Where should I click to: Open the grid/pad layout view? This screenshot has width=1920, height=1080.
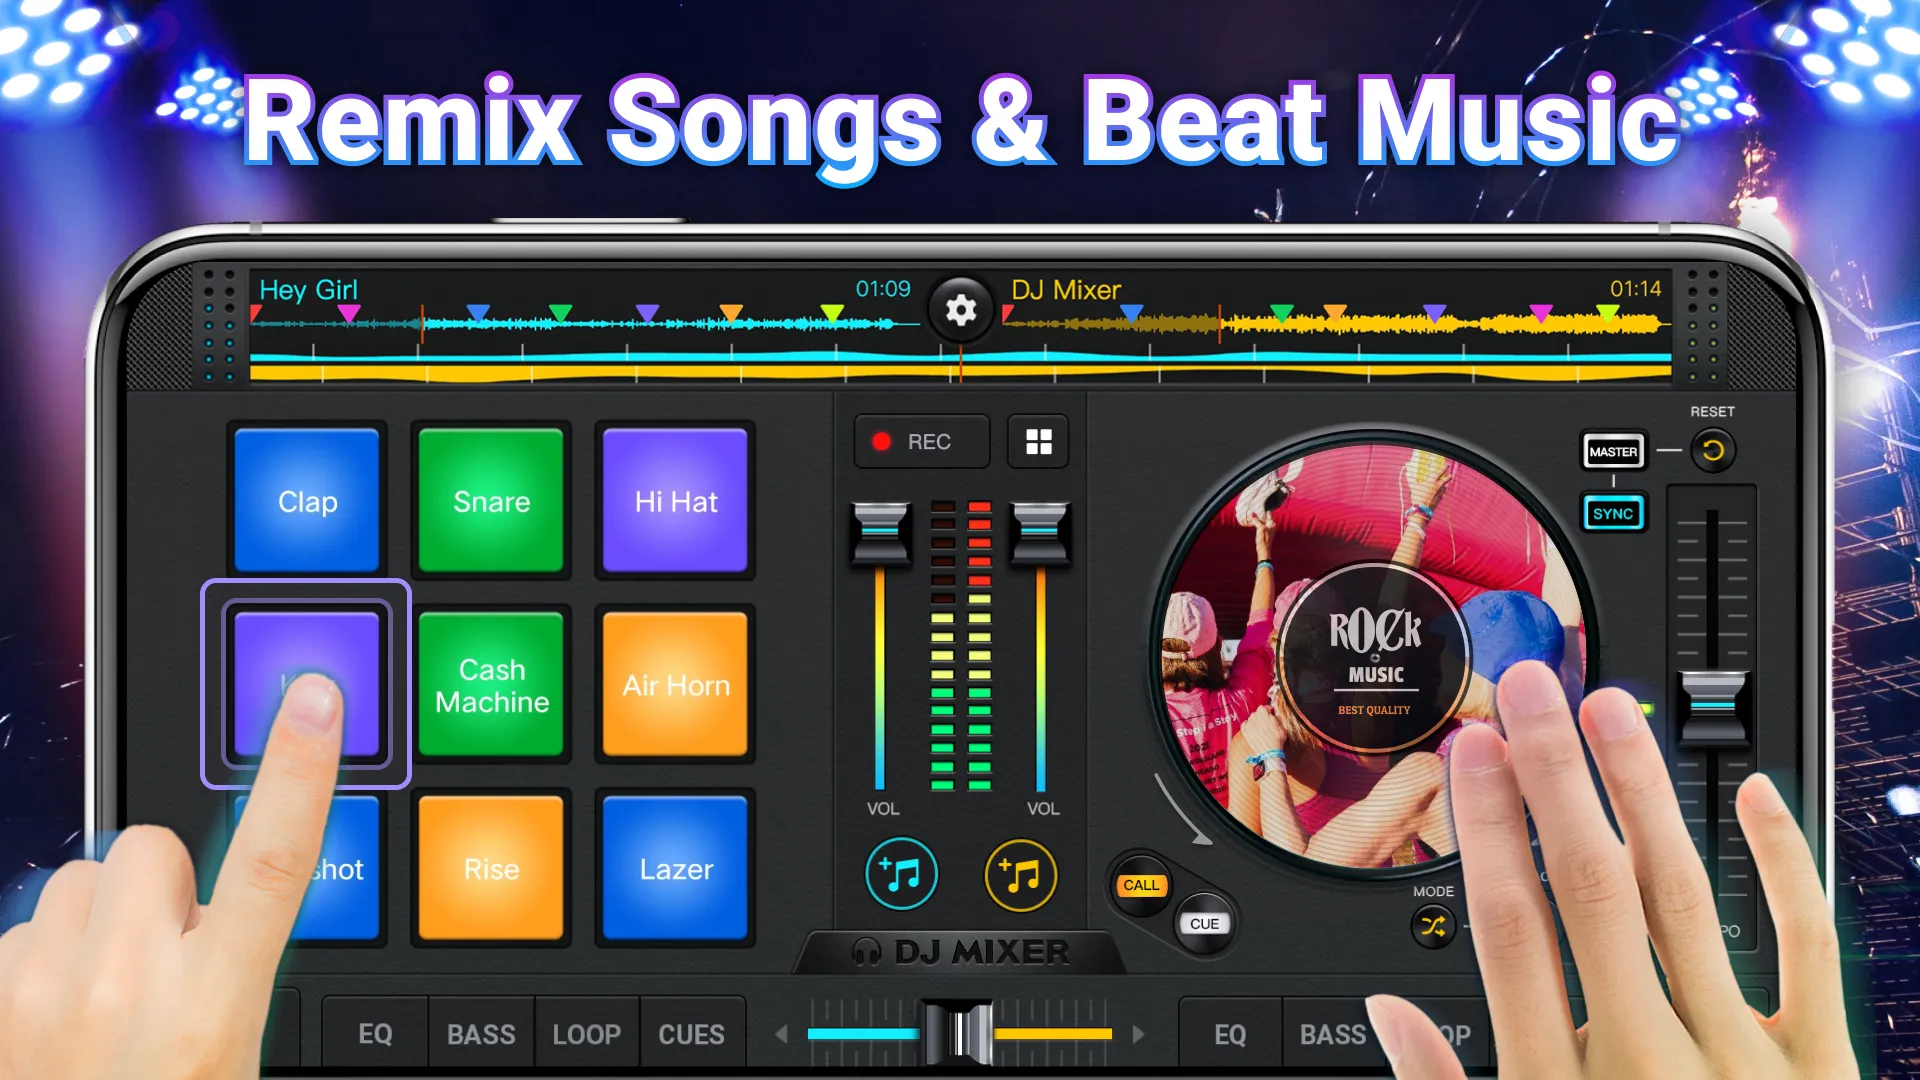(x=1039, y=442)
